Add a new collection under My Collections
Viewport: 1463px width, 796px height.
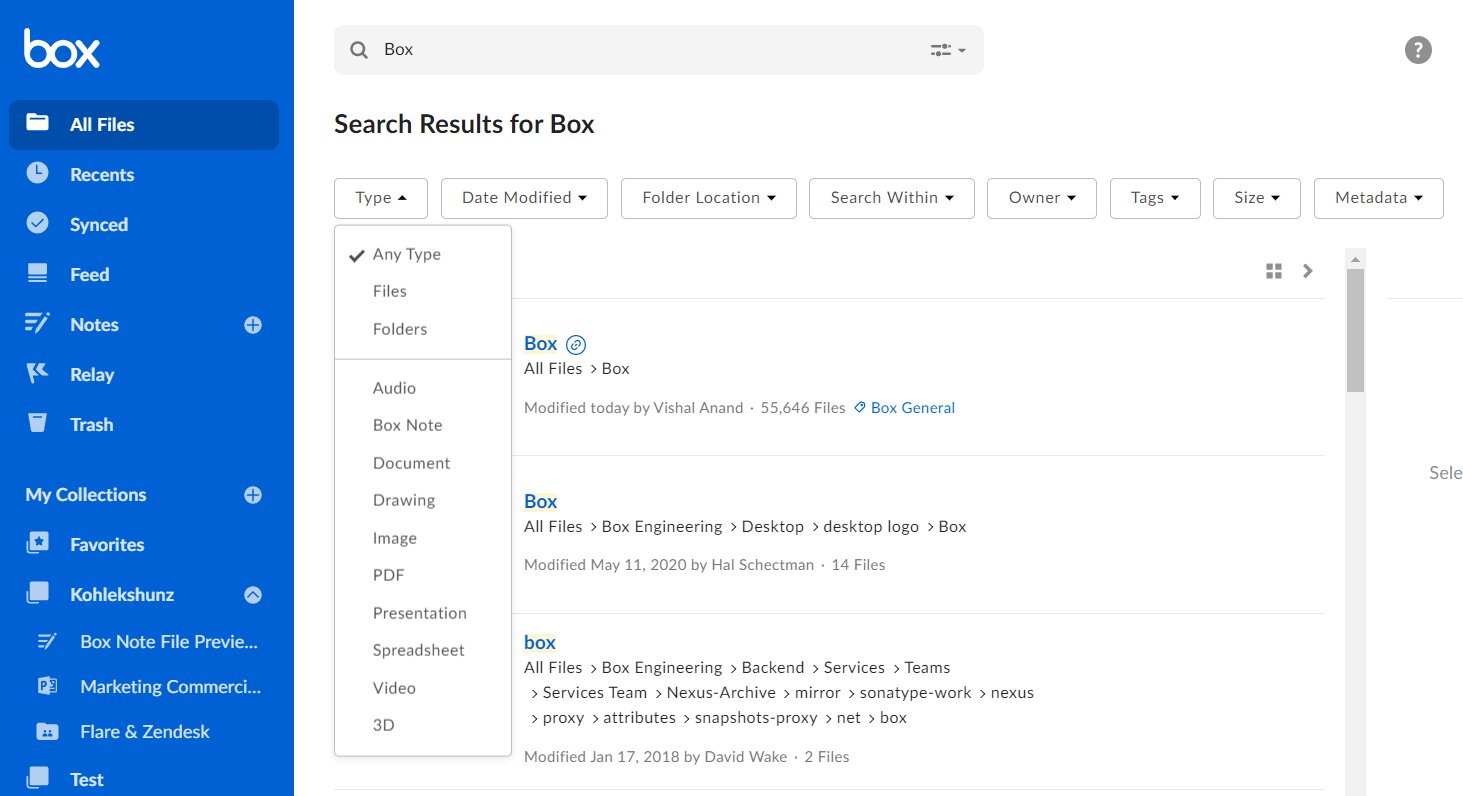point(252,494)
